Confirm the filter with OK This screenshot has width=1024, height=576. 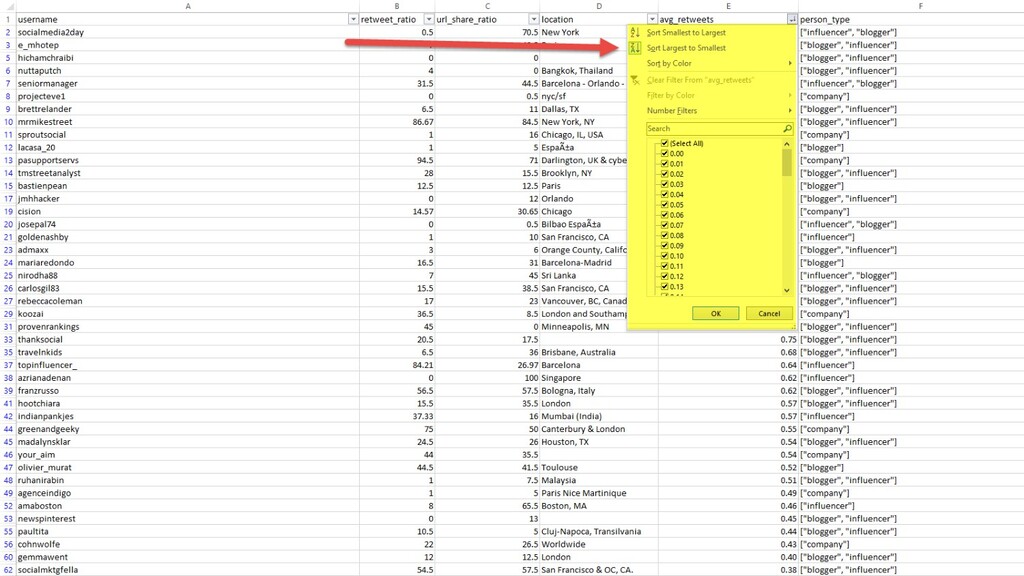716,313
